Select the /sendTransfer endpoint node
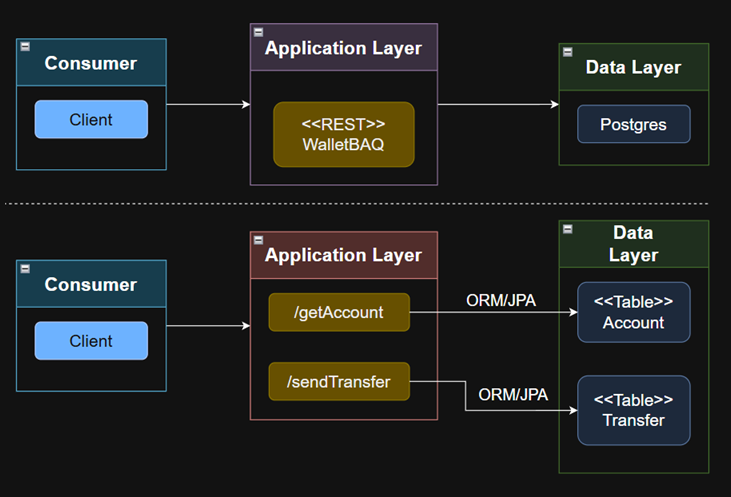731x497 pixels. (x=339, y=381)
